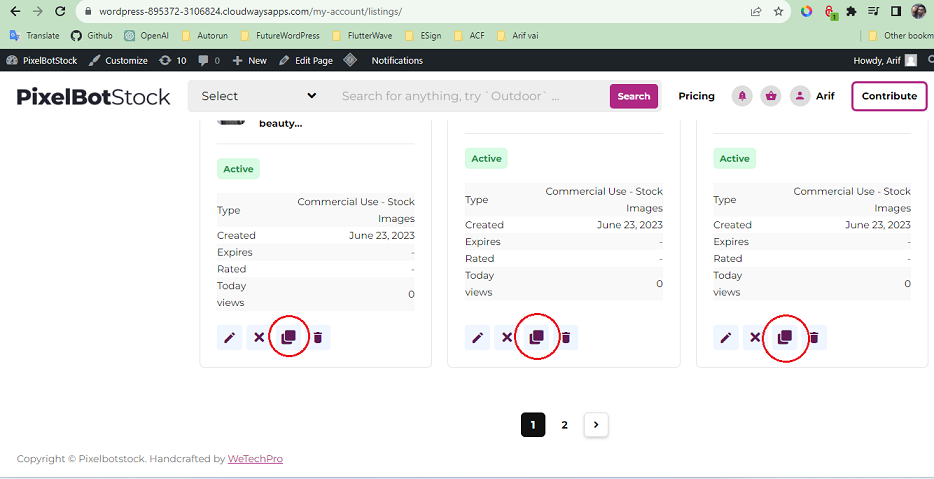Open the ACF bookmarks folder
Screen dimensions: 934x479
click(x=469, y=36)
